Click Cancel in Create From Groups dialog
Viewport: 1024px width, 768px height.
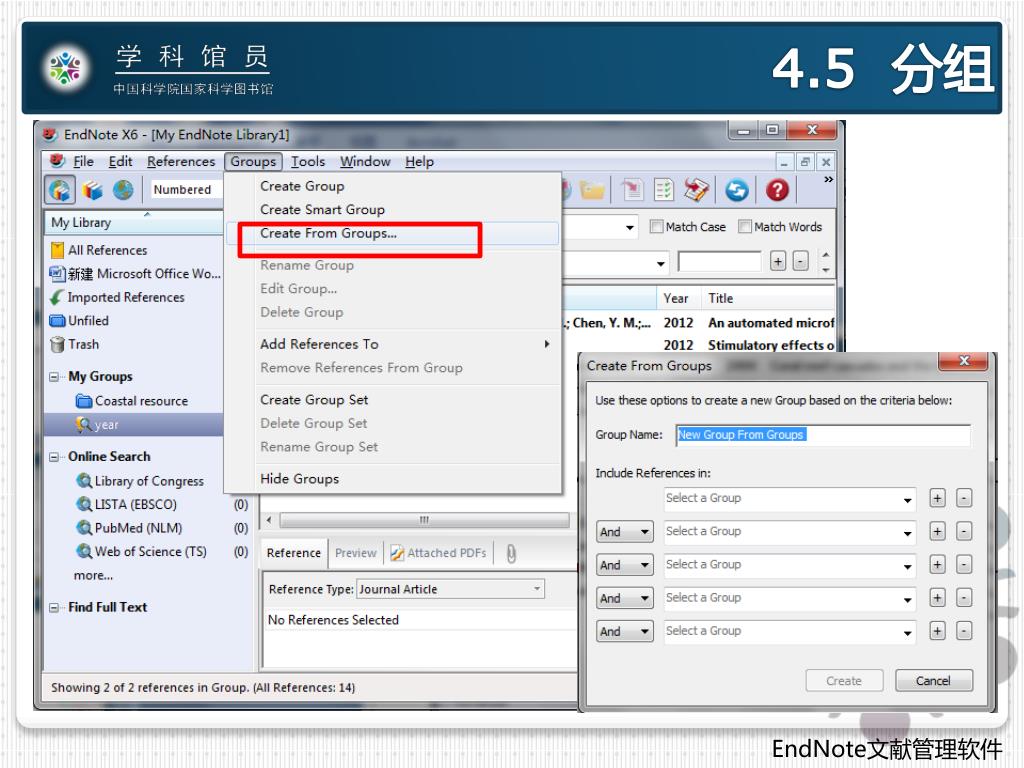pos(934,681)
